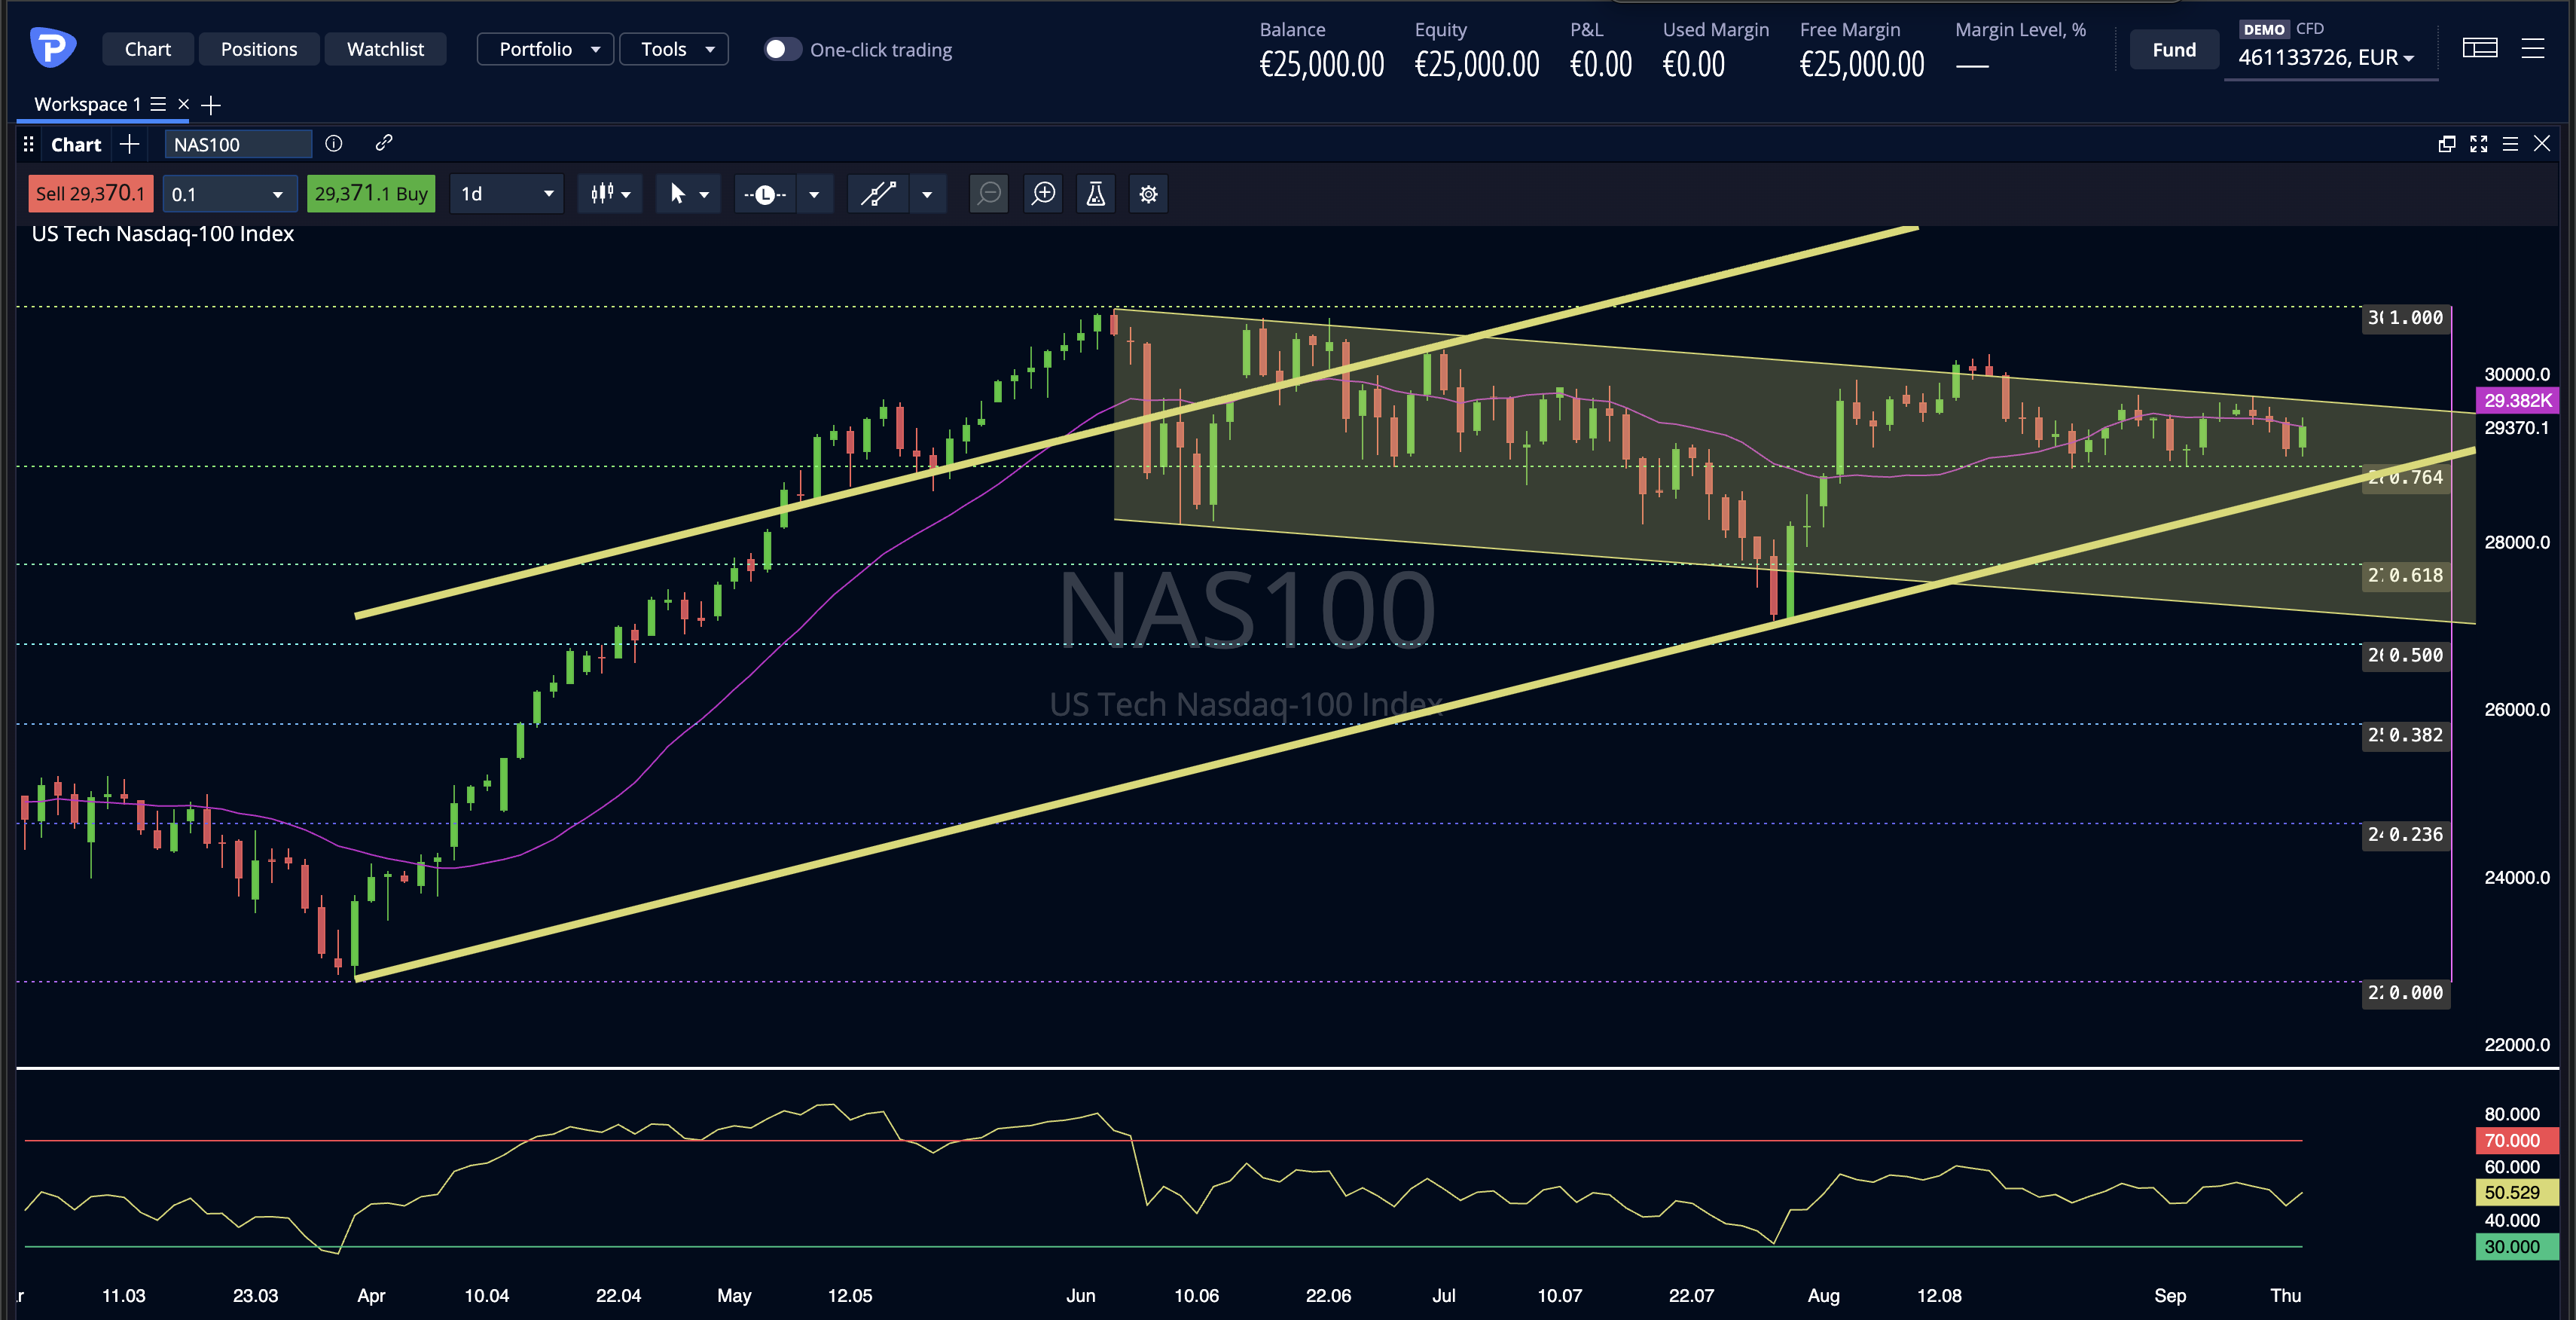Pop out the chart panel
This screenshot has width=2576, height=1320.
click(2447, 144)
